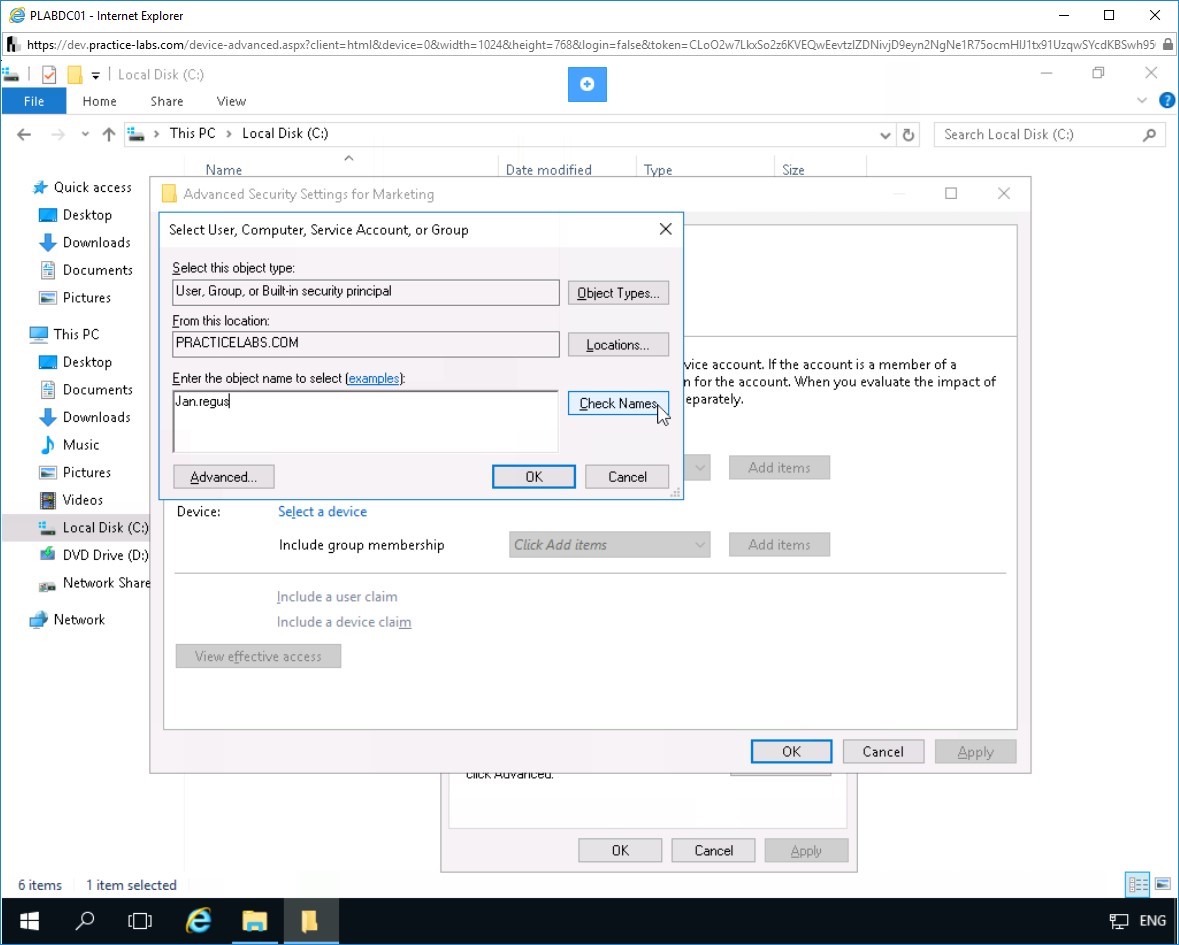Click Cancel in Advanced Security Settings
This screenshot has width=1179, height=945.
(x=883, y=752)
